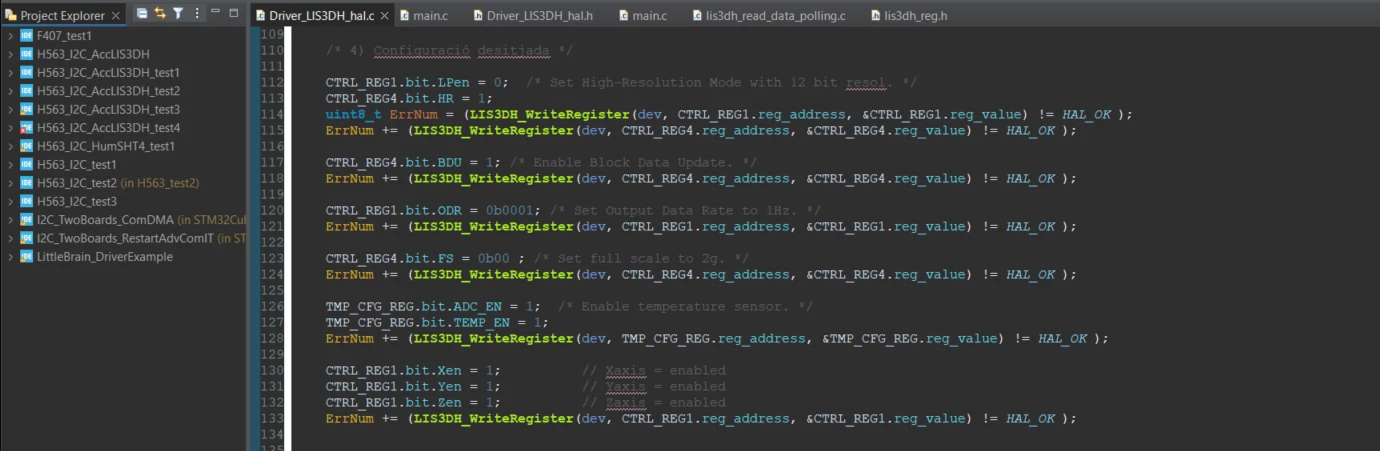
Task: Expand the I2C_TwoBoards_RestartAdvComIT project
Action: (x=10, y=238)
